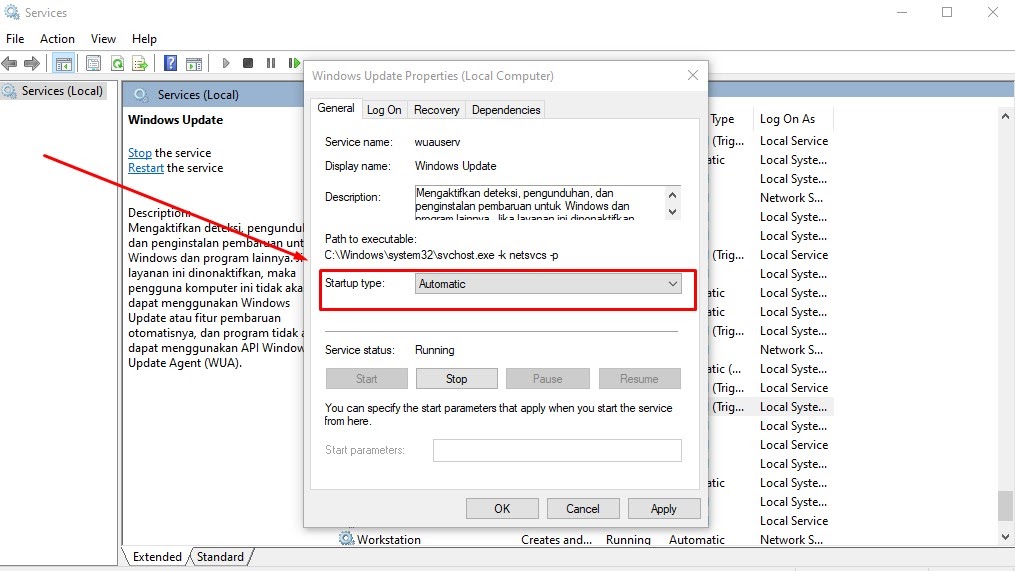Viewport: 1015px width, 571px height.
Task: Click the Apply button
Action: [664, 508]
